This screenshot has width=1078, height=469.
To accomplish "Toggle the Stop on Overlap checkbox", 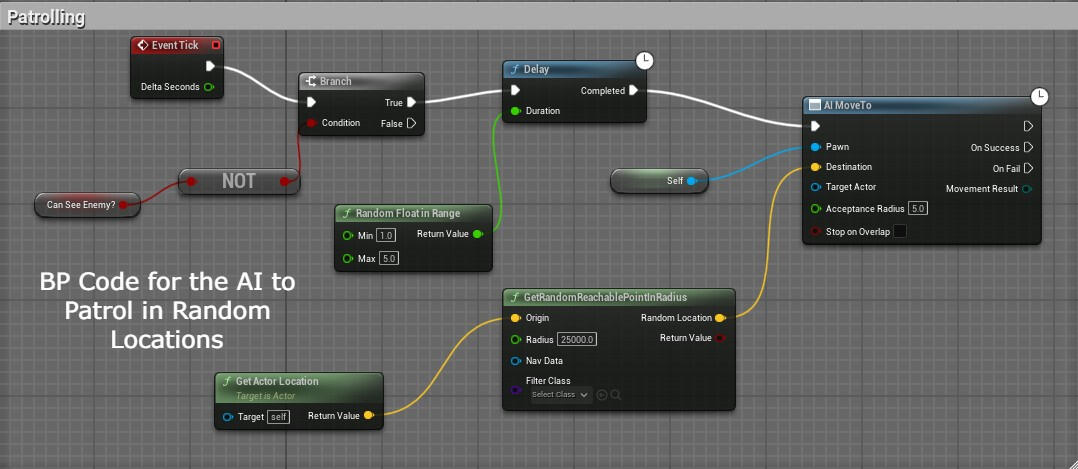I will (x=899, y=232).
